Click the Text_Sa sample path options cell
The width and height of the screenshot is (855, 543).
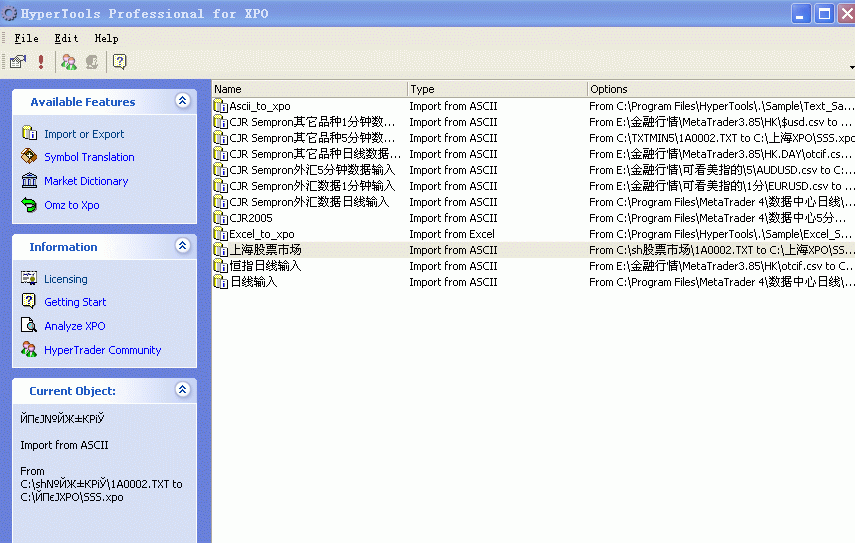720,106
